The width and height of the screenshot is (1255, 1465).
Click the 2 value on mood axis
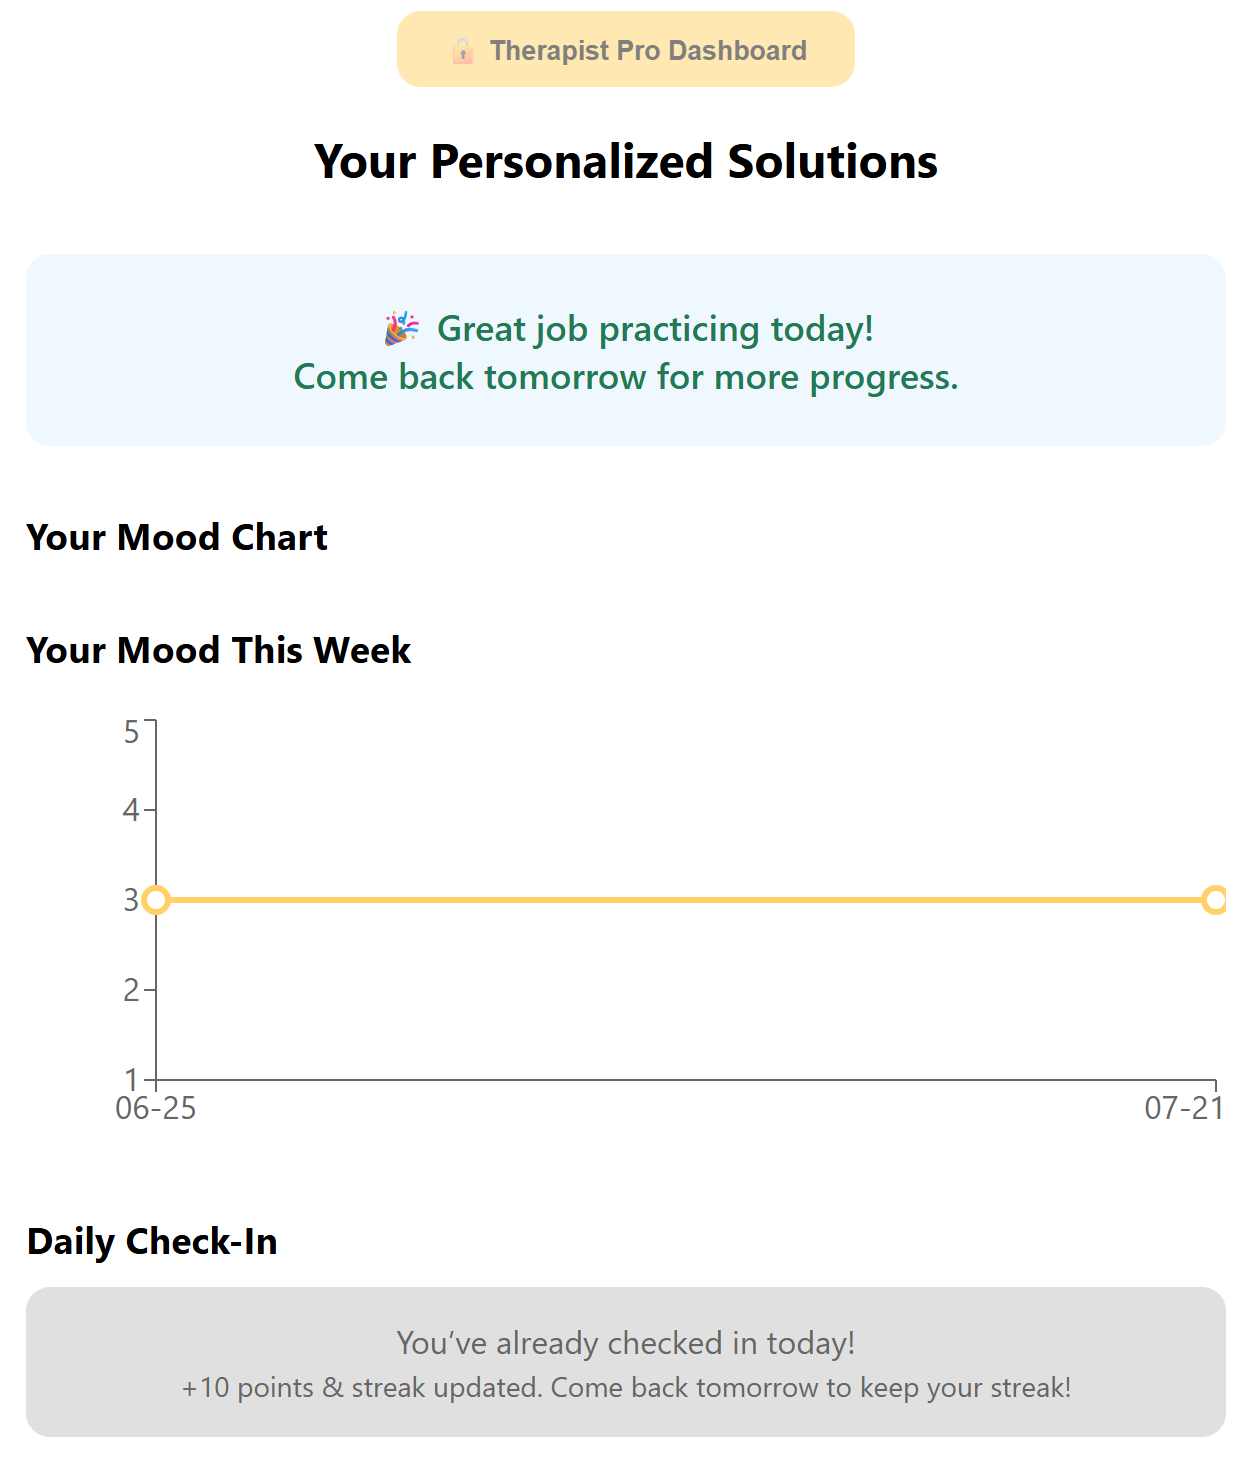(131, 990)
